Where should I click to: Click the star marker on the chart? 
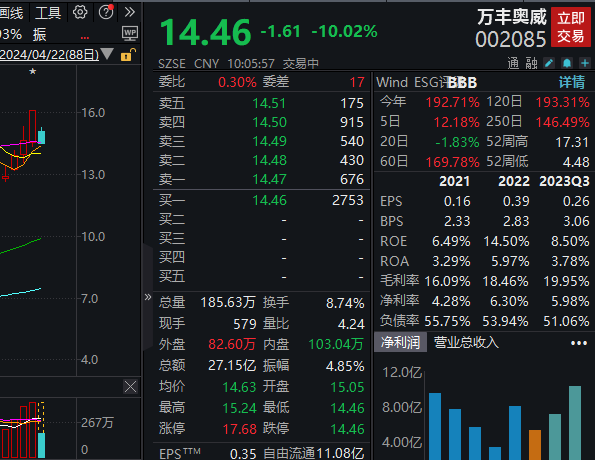pos(33,71)
